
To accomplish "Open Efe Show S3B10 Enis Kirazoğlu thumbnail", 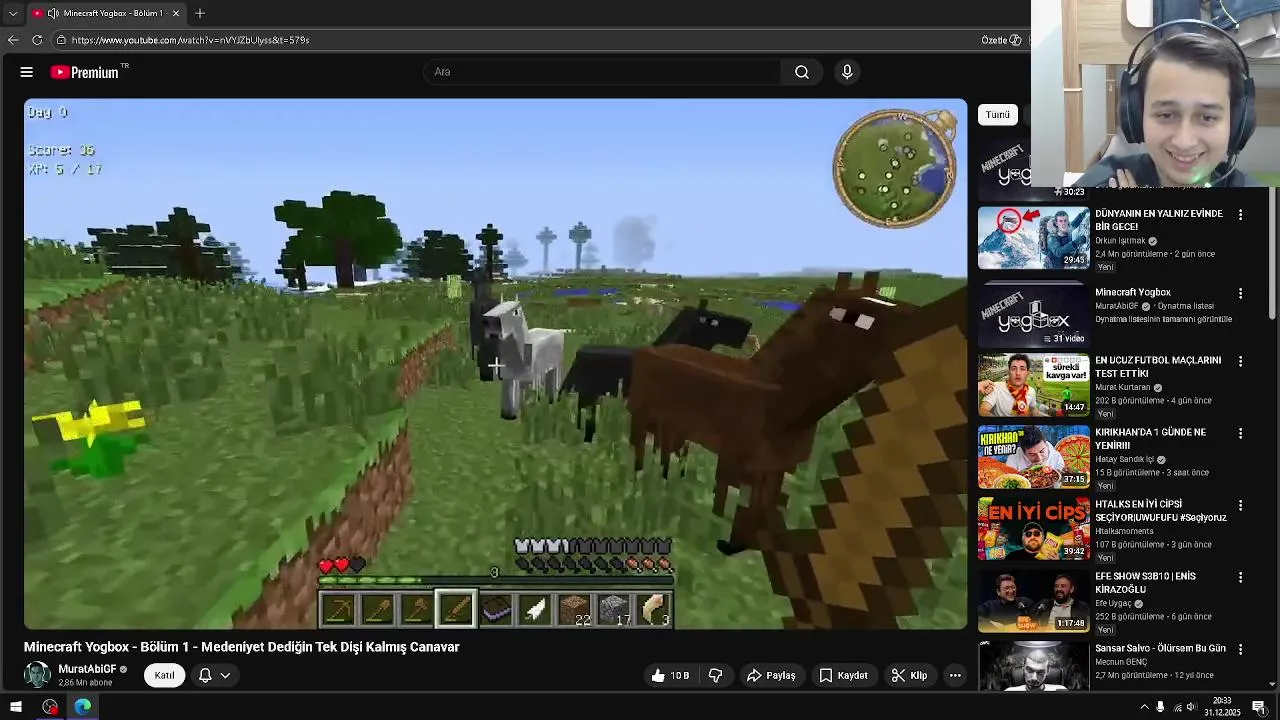I will [x=1033, y=601].
